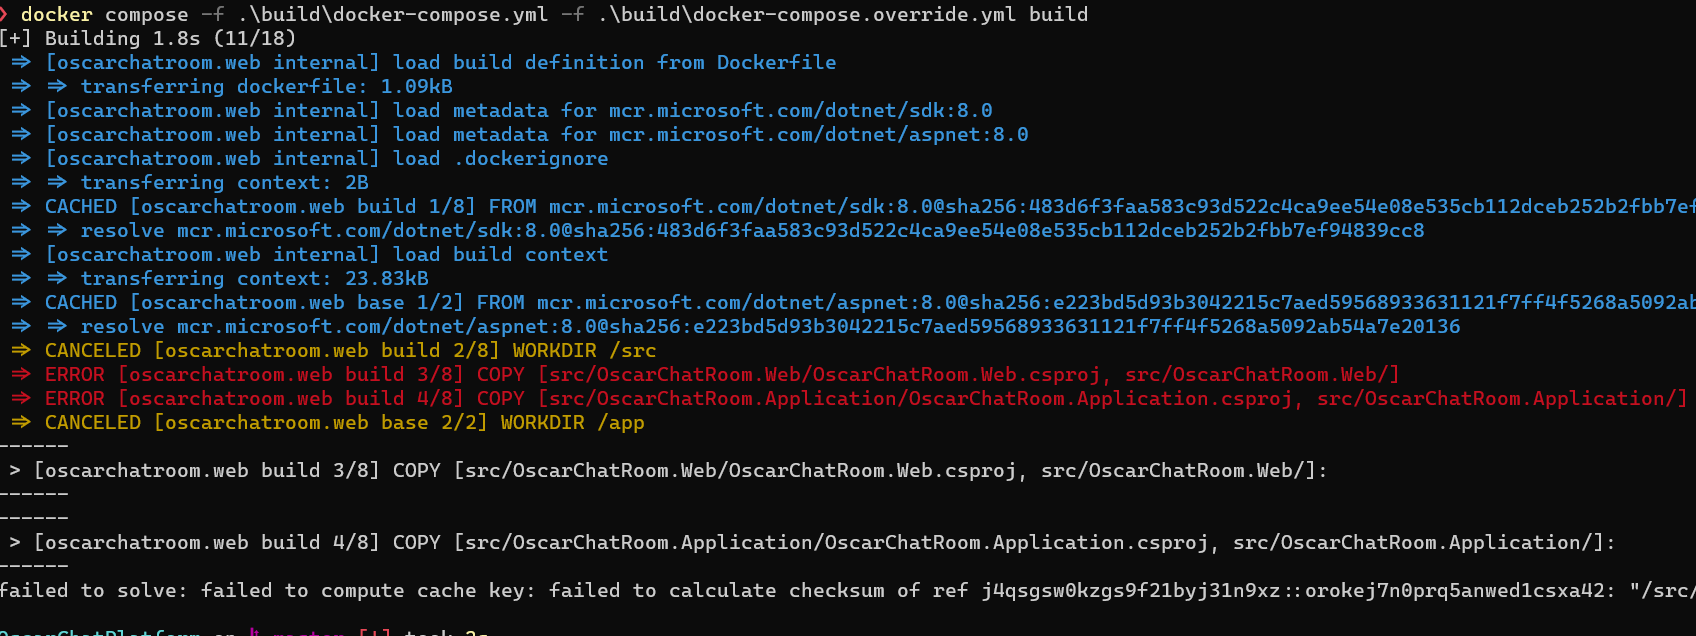Viewport: 1696px width, 636px height.
Task: Click 'transferring context: 23.83kB' line
Action: coord(254,279)
